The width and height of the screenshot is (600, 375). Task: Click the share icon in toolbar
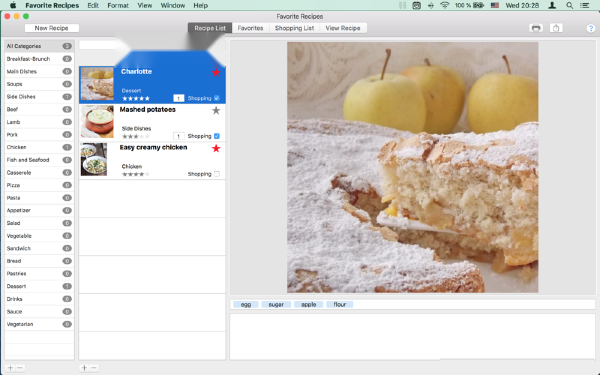tap(556, 28)
